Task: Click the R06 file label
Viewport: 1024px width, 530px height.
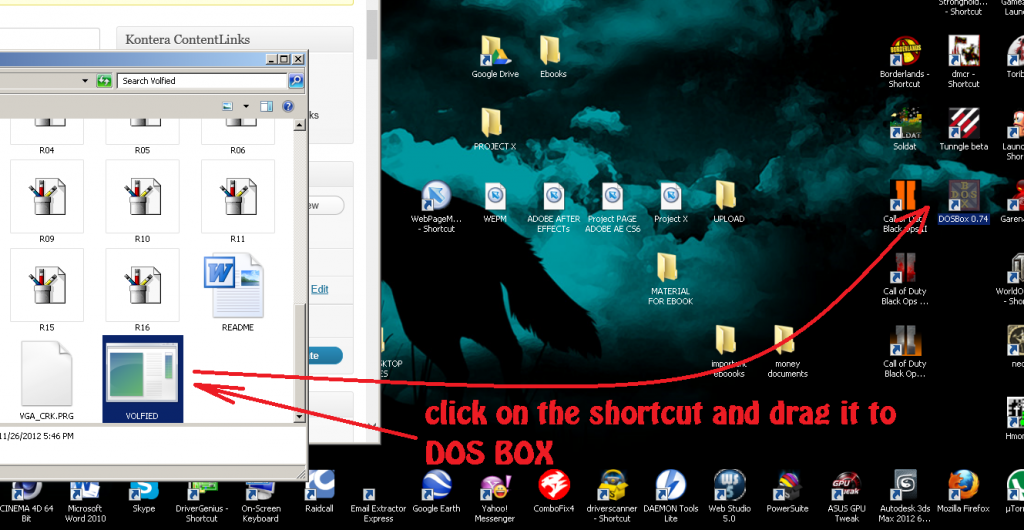Action: (x=238, y=150)
